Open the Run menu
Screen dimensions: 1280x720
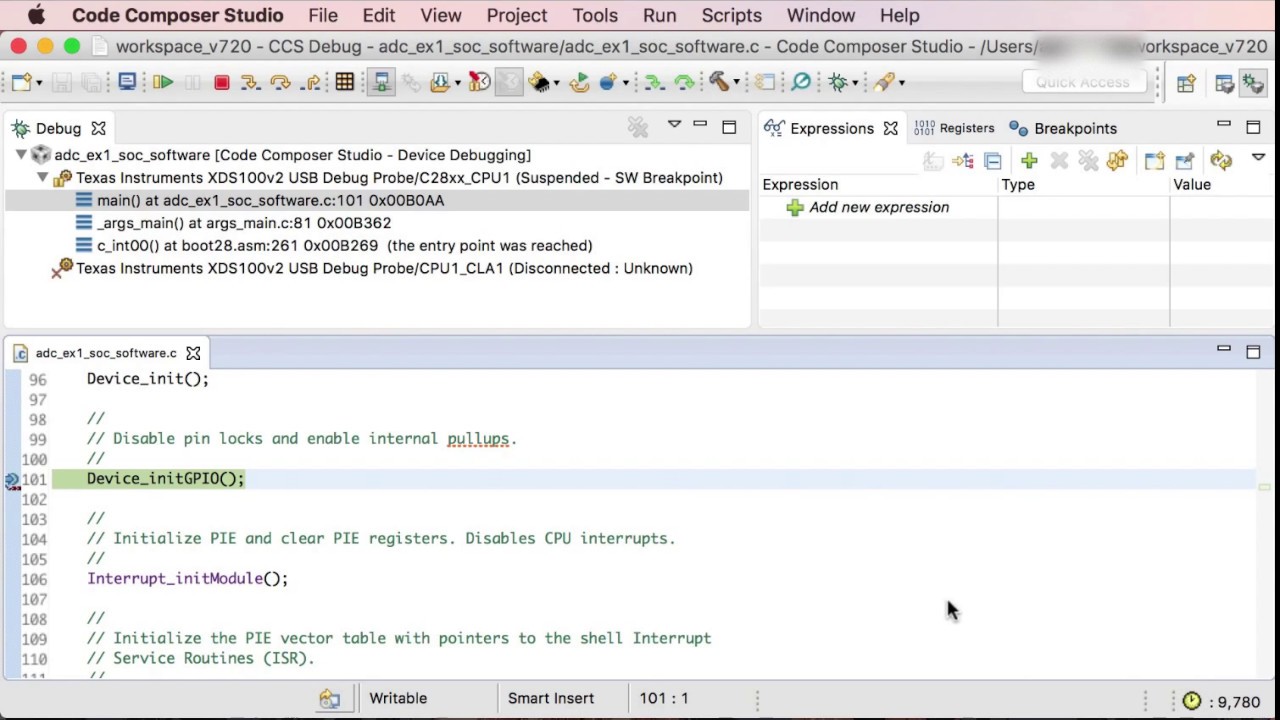point(660,15)
